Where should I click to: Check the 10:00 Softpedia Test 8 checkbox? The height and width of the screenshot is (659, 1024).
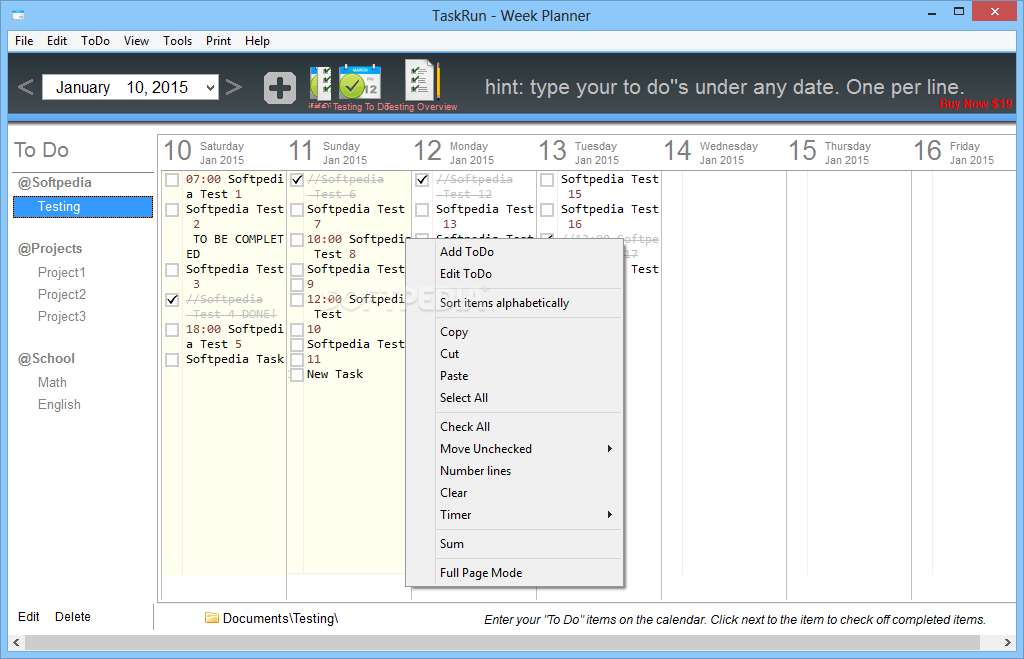[297, 240]
